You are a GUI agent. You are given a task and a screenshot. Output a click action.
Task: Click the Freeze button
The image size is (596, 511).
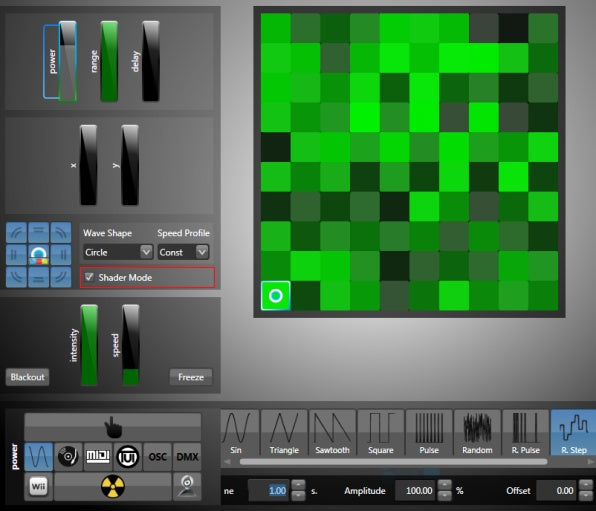click(191, 377)
